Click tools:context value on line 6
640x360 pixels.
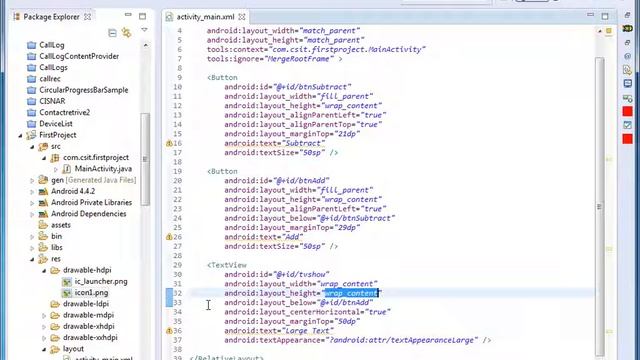(x=347, y=49)
